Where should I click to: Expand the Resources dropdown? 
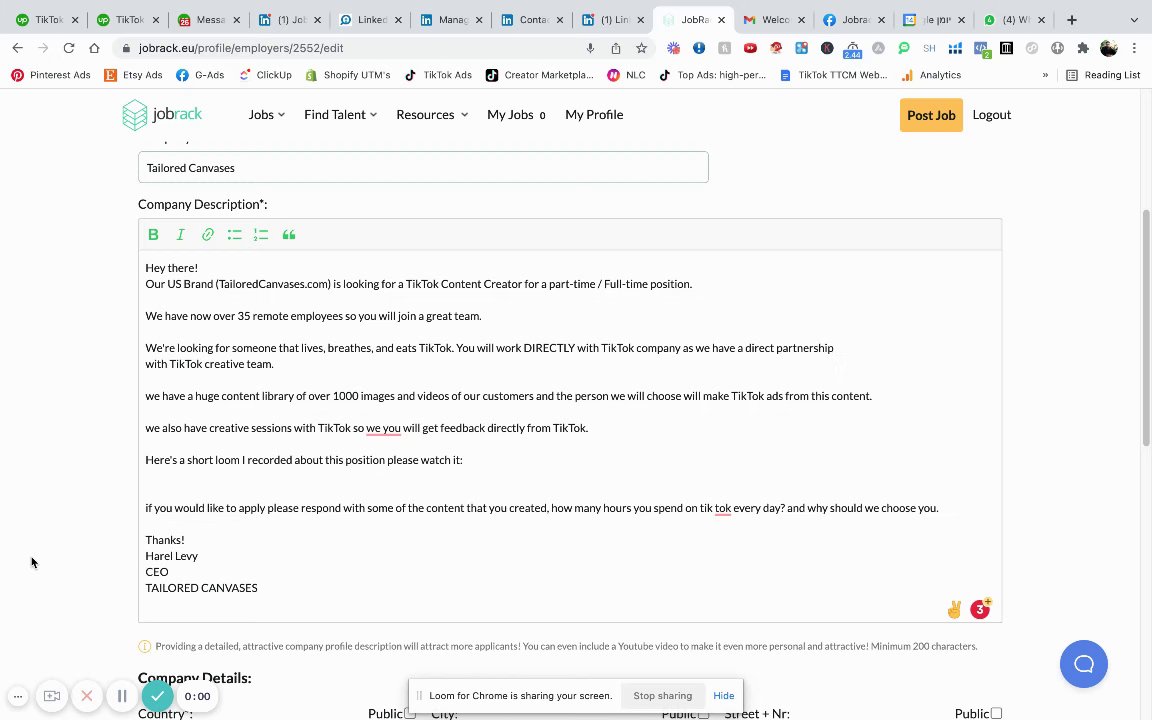pos(431,115)
